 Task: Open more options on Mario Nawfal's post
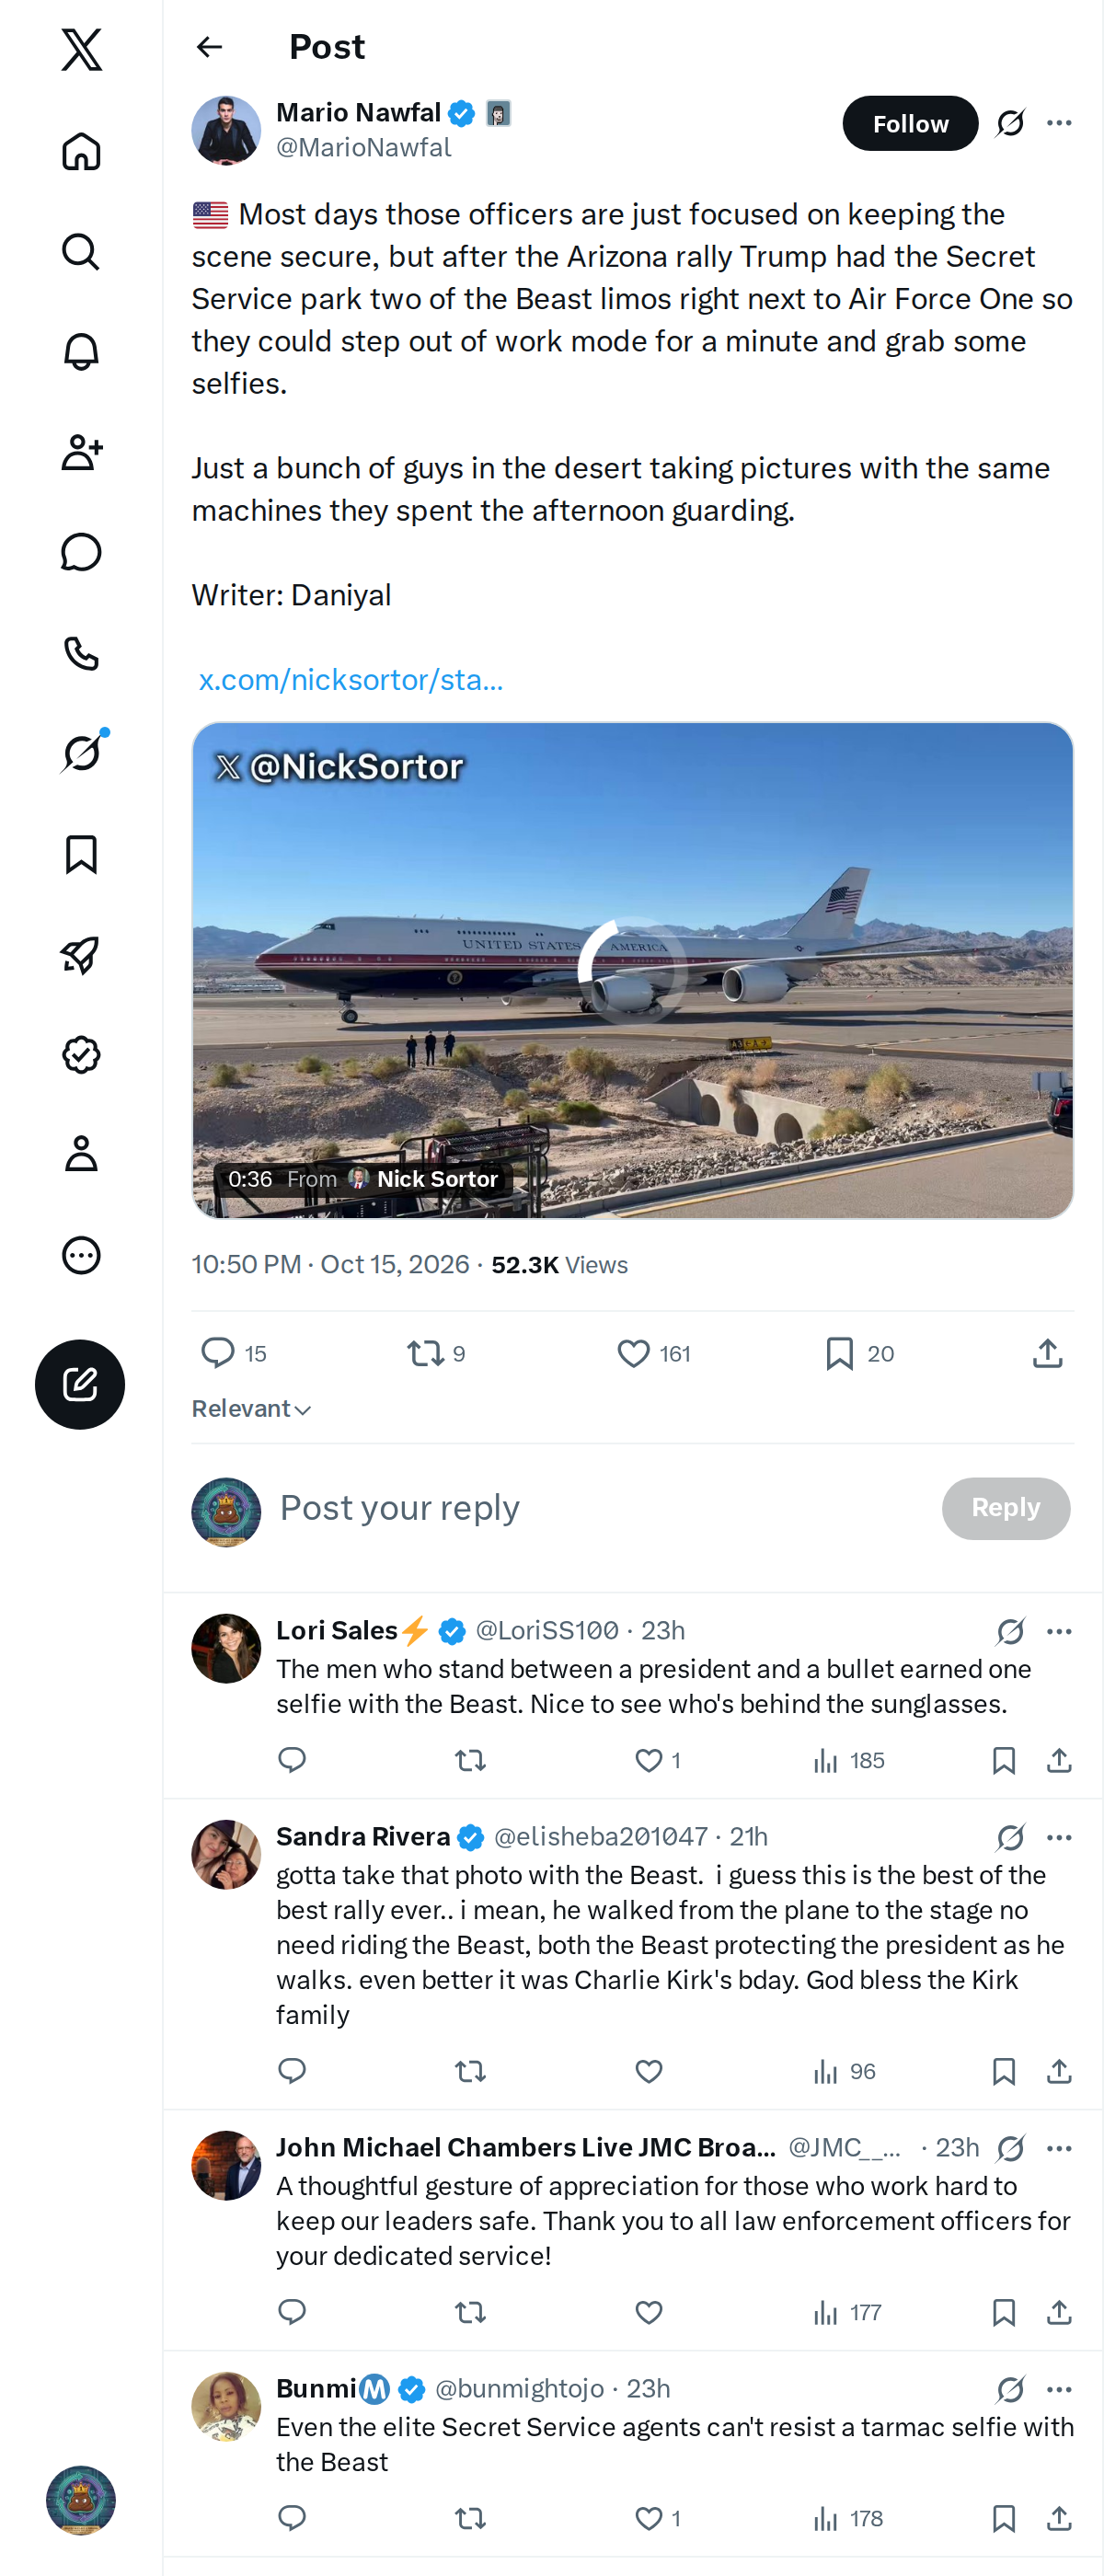[1059, 123]
